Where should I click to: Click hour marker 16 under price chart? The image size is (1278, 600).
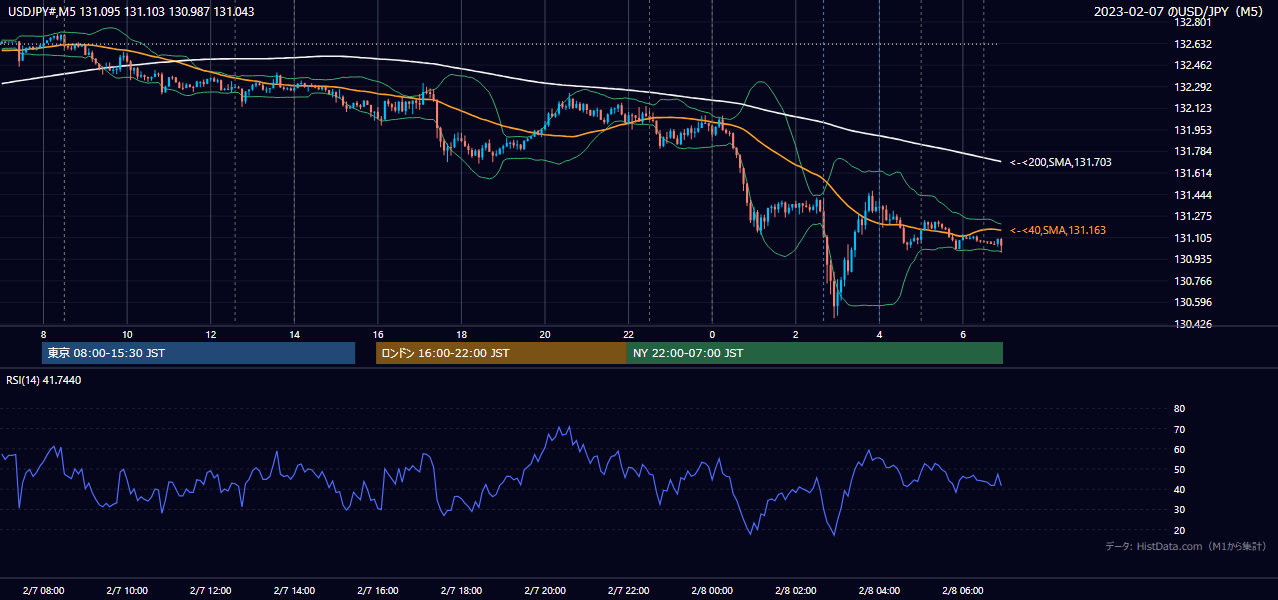(x=377, y=334)
